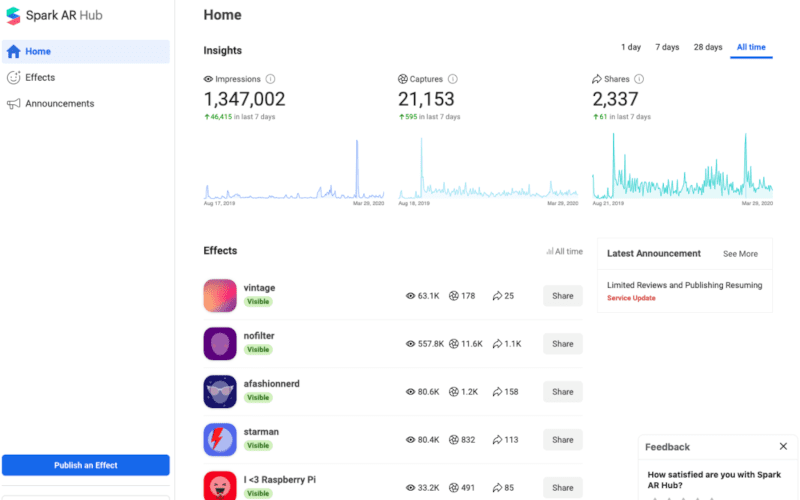Click the eye icon in afashionnerd row

(410, 392)
